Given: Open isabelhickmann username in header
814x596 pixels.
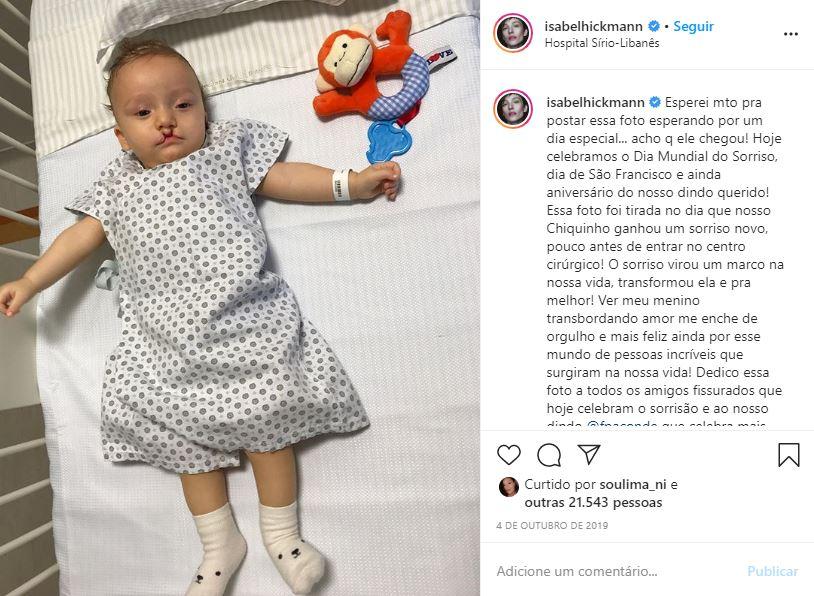Looking at the screenshot, I should pos(593,26).
